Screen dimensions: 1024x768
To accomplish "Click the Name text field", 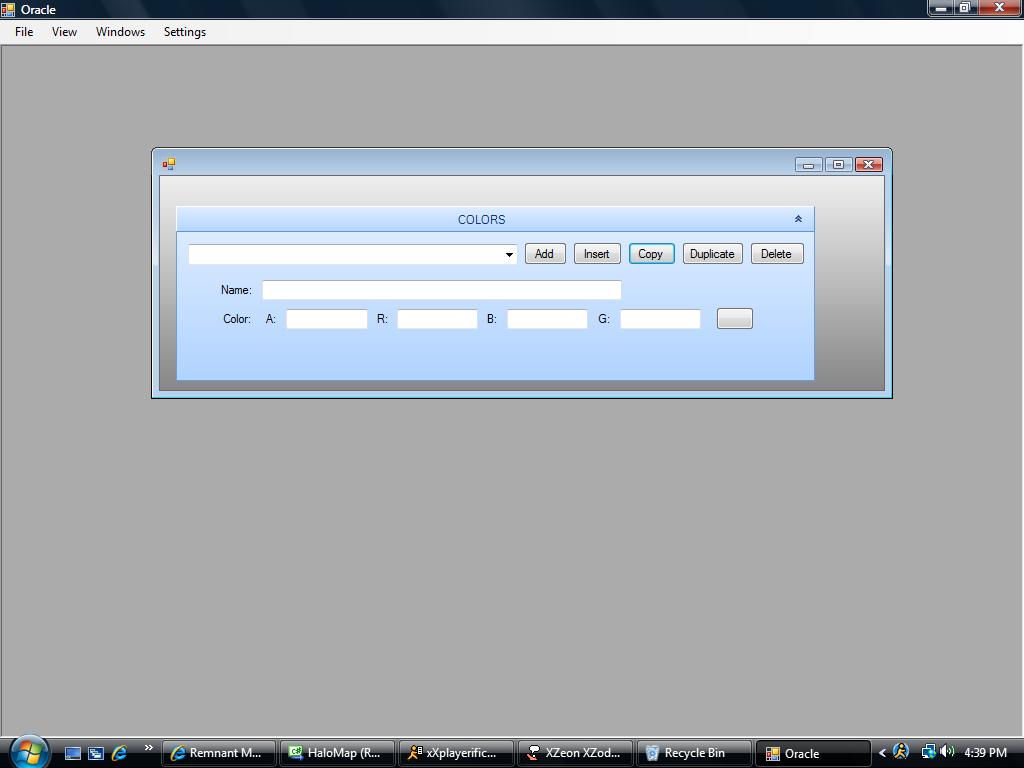I will [x=441, y=290].
